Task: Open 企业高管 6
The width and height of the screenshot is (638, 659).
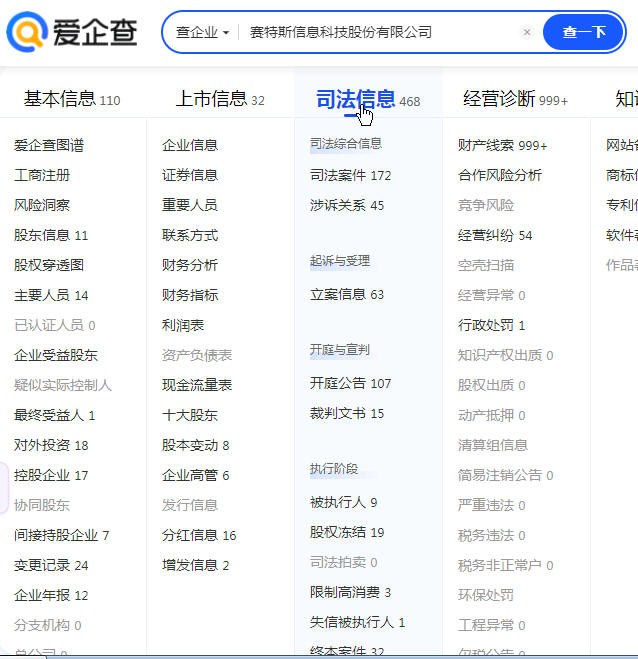Action: [195, 475]
